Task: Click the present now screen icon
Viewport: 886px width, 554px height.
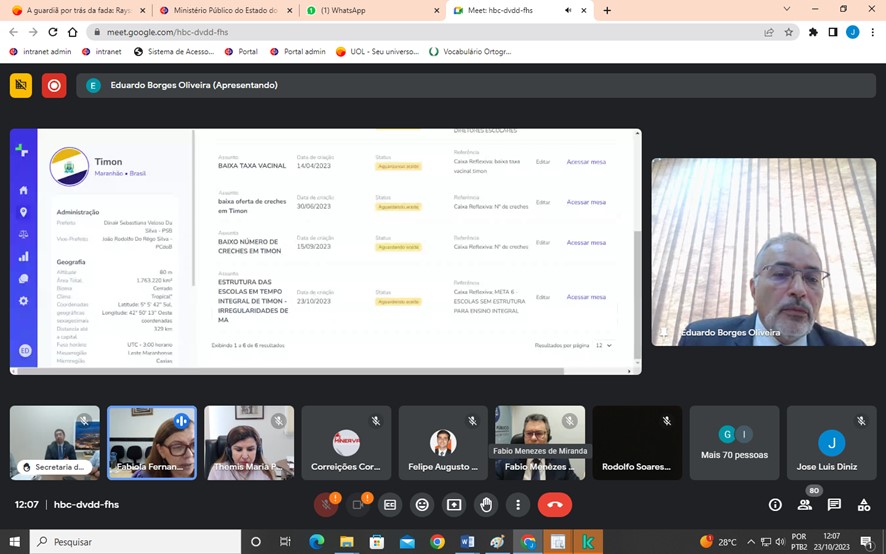Action: (x=454, y=505)
